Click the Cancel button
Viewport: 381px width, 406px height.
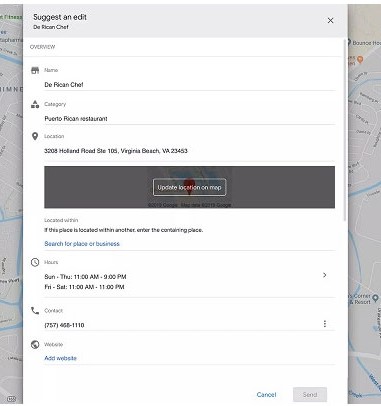point(266,395)
